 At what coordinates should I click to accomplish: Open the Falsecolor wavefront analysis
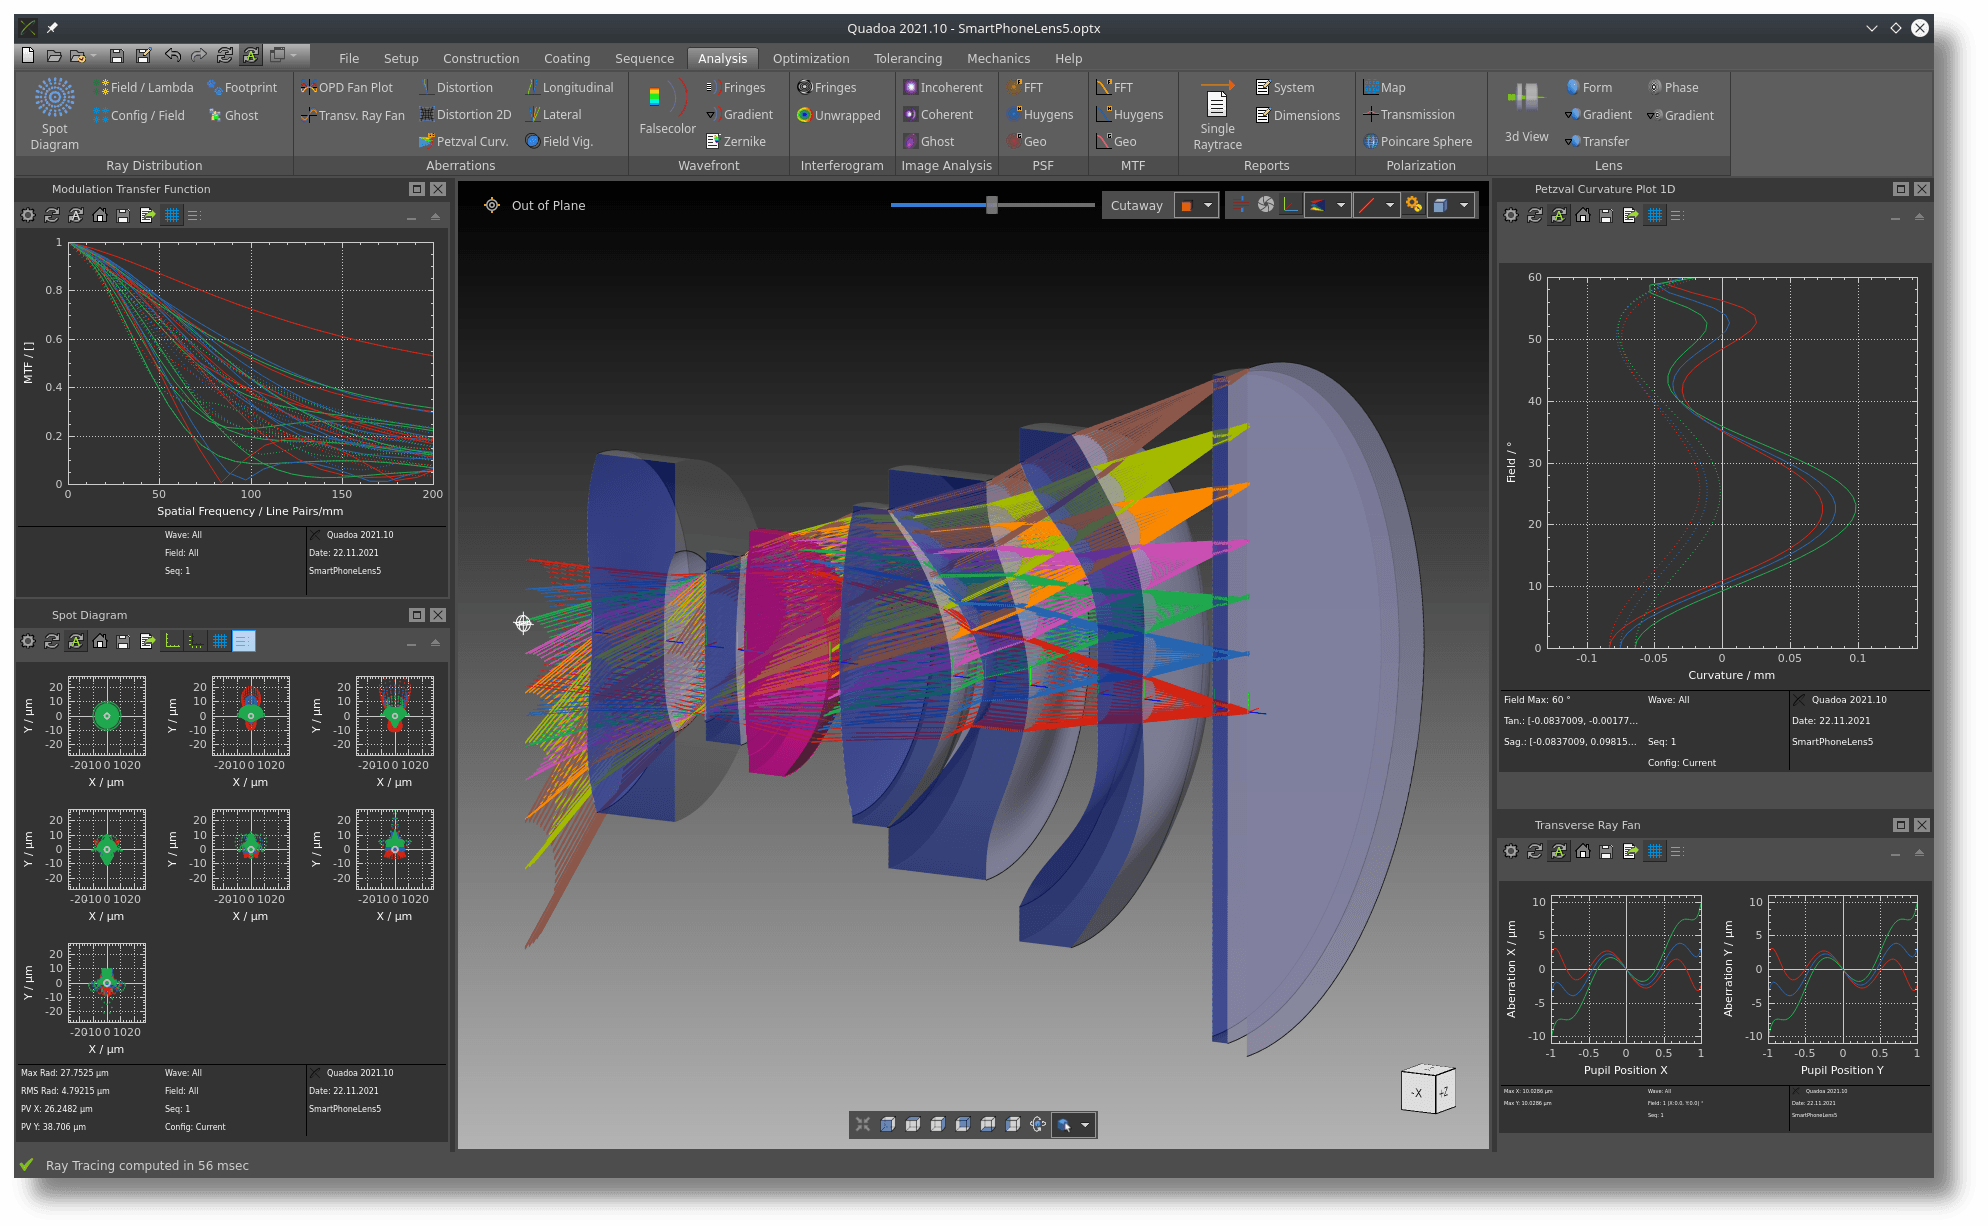point(665,110)
